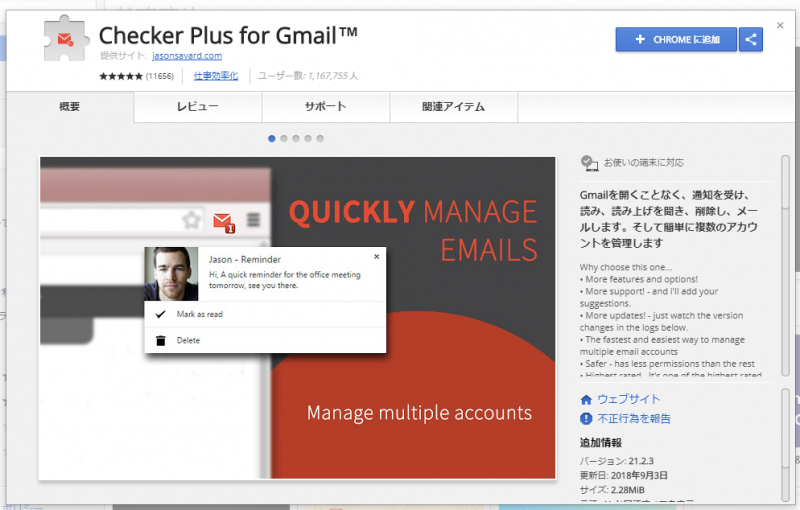Click the 追加情報 heading
The image size is (800, 510).
tap(601, 443)
